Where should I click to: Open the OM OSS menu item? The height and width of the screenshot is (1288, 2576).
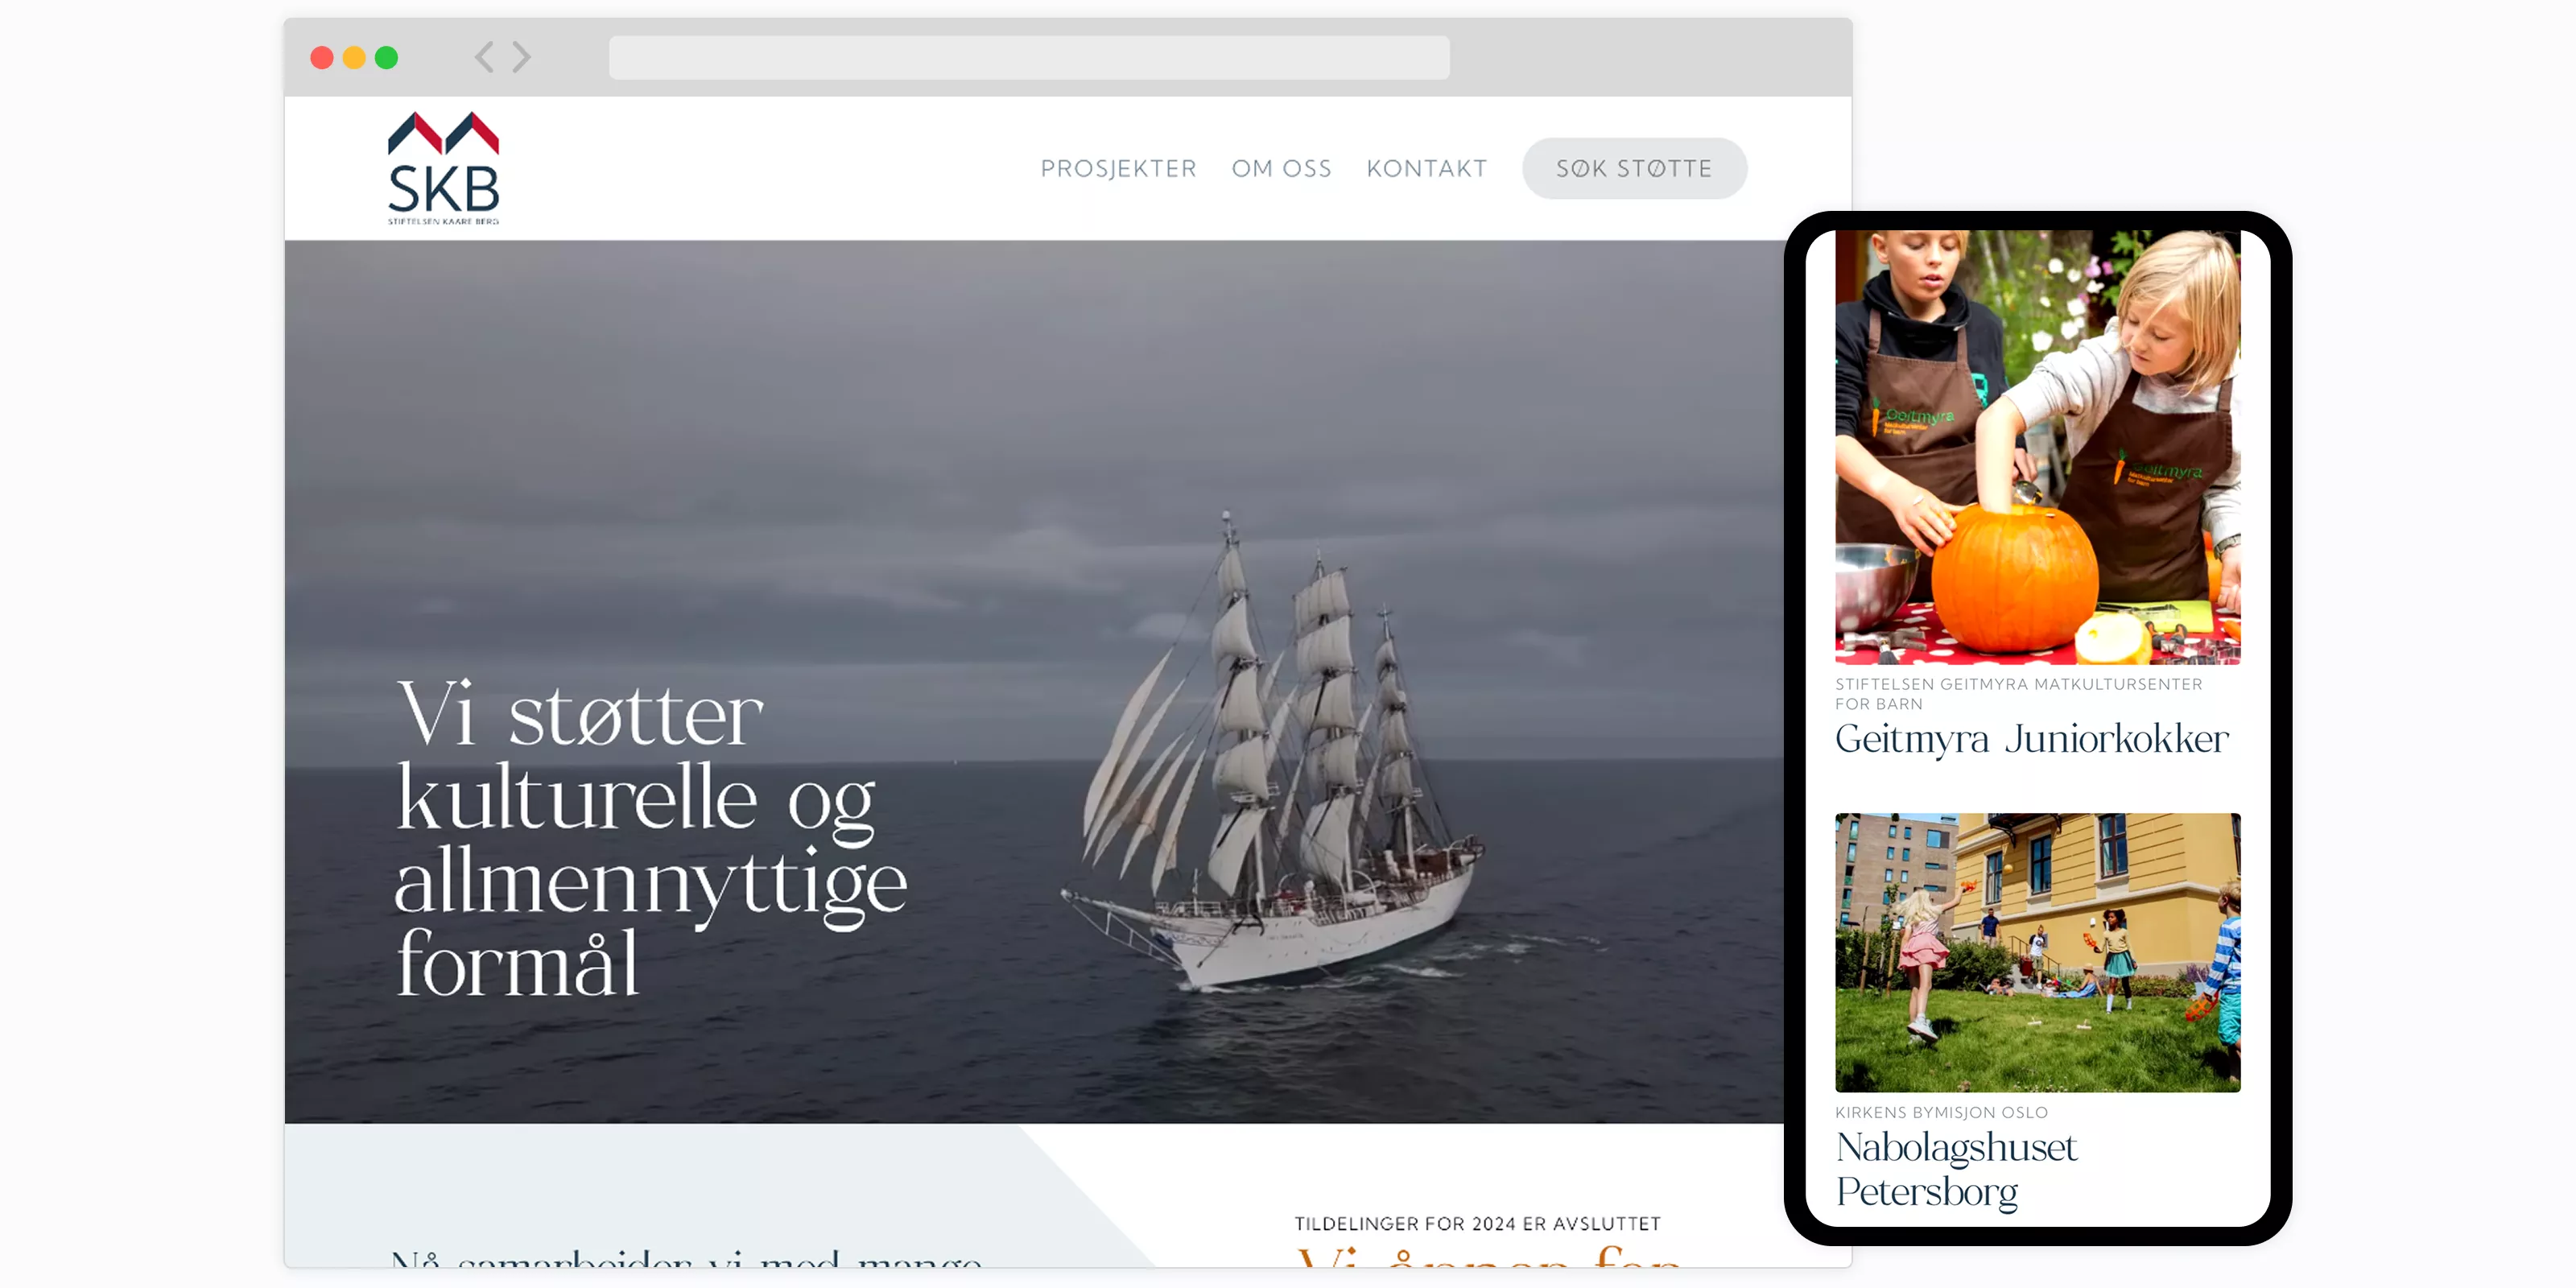point(1281,169)
